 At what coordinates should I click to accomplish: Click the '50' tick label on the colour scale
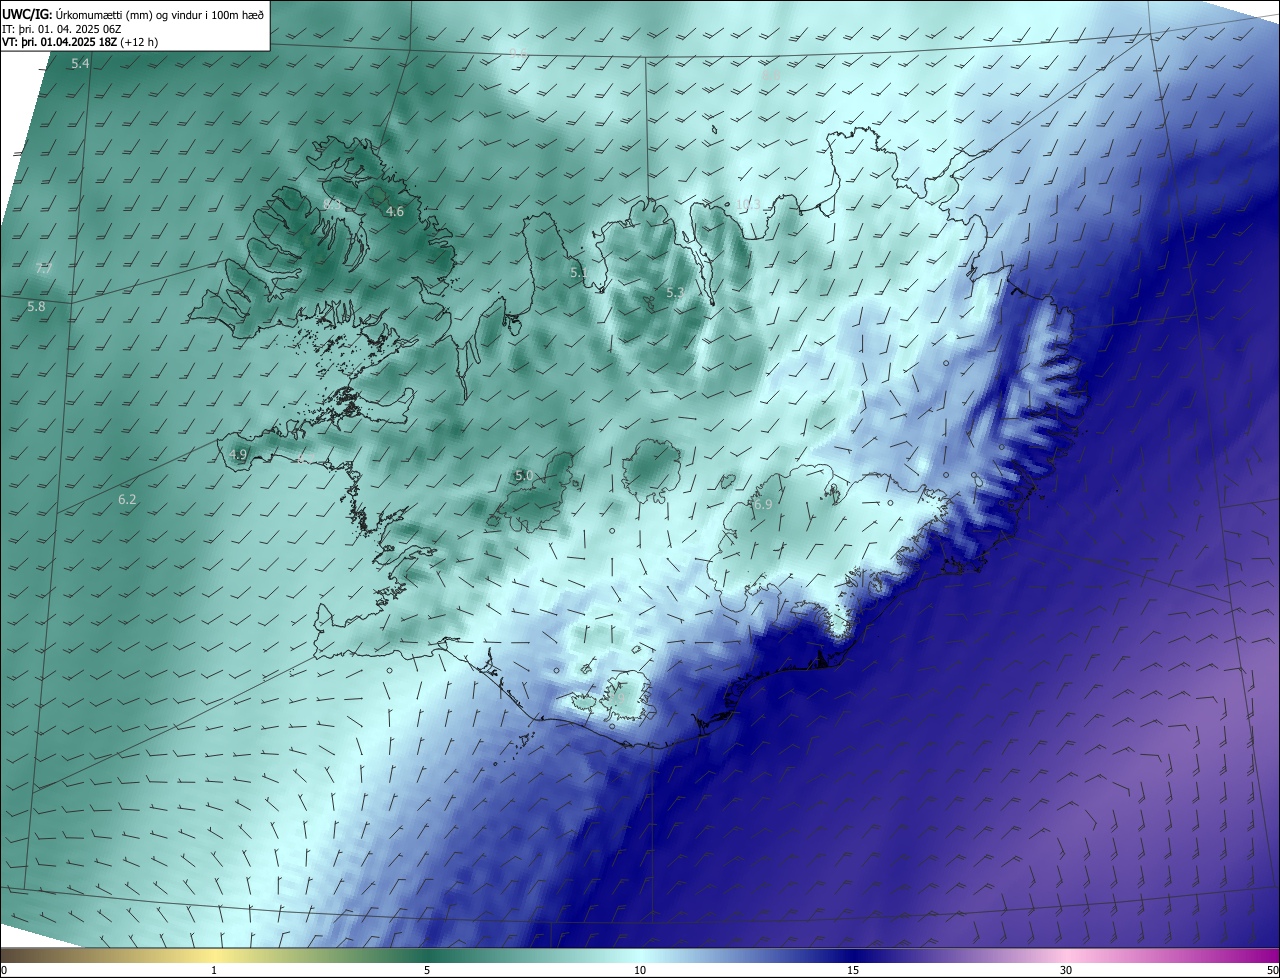(x=1272, y=971)
